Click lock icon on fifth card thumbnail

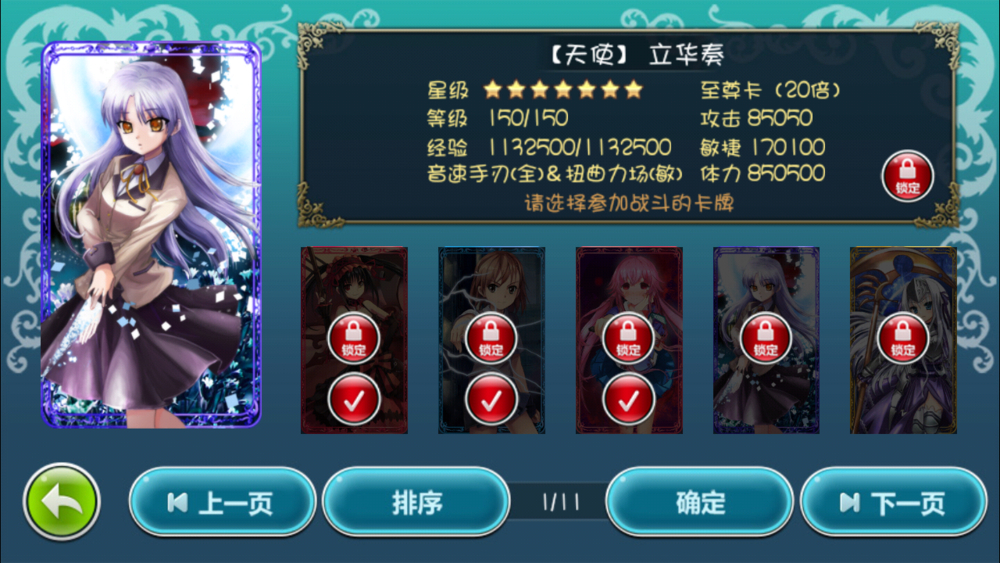[x=902, y=339]
